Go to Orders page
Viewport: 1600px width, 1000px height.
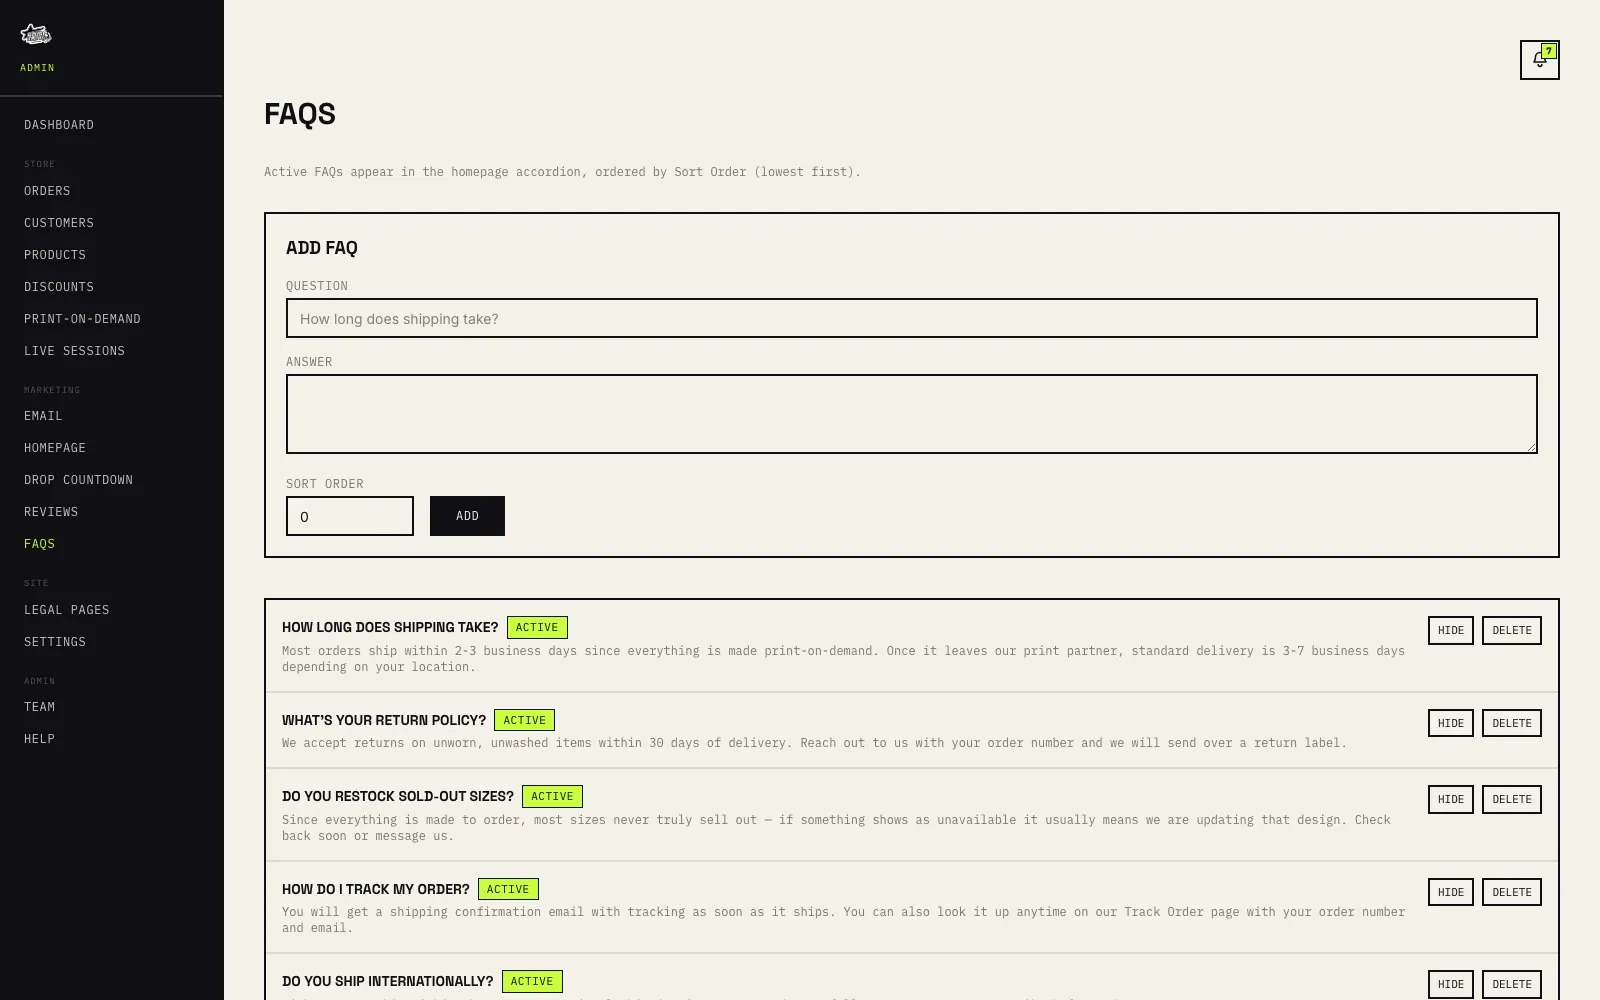(x=47, y=191)
